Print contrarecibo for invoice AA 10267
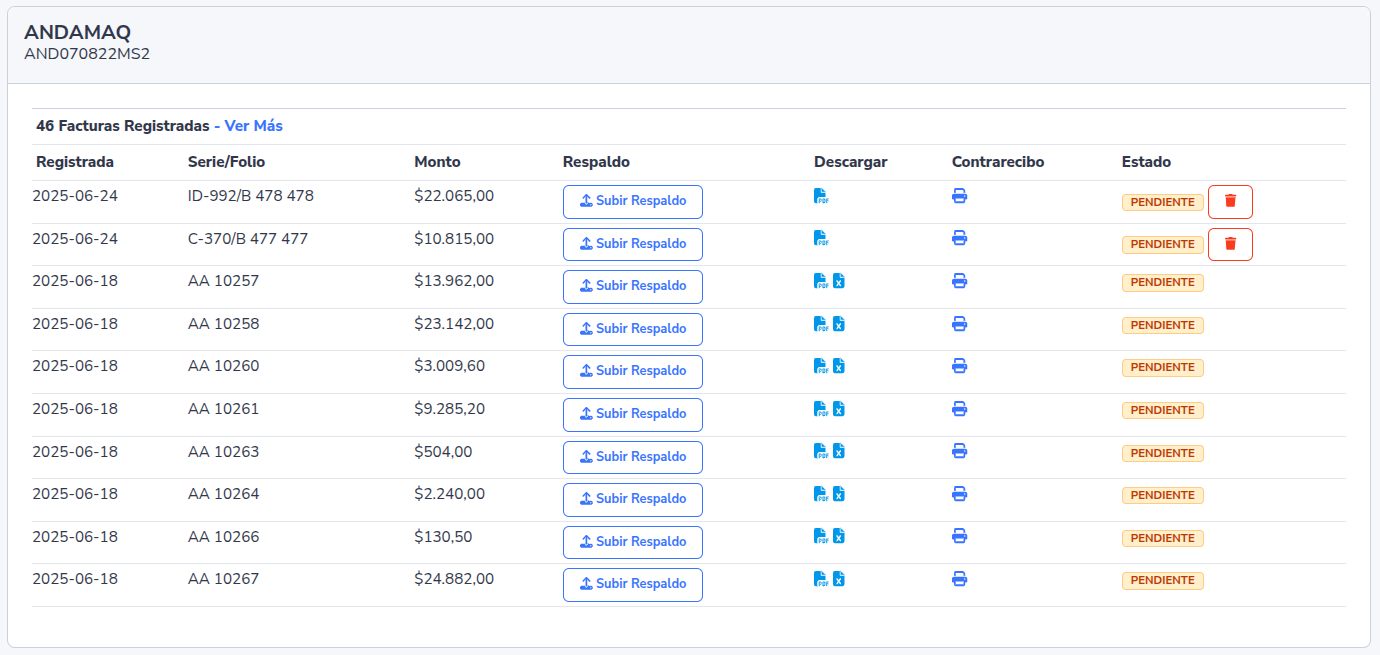Screen dimensions: 1380x655 pos(959,579)
